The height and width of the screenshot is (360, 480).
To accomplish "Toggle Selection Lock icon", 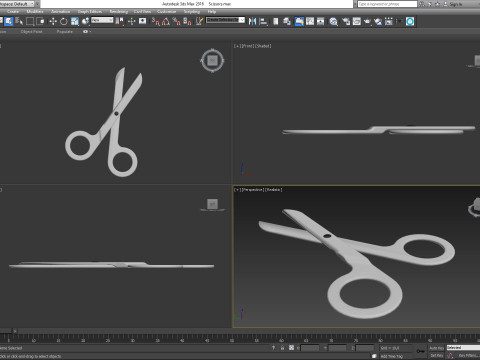I will pos(282,348).
